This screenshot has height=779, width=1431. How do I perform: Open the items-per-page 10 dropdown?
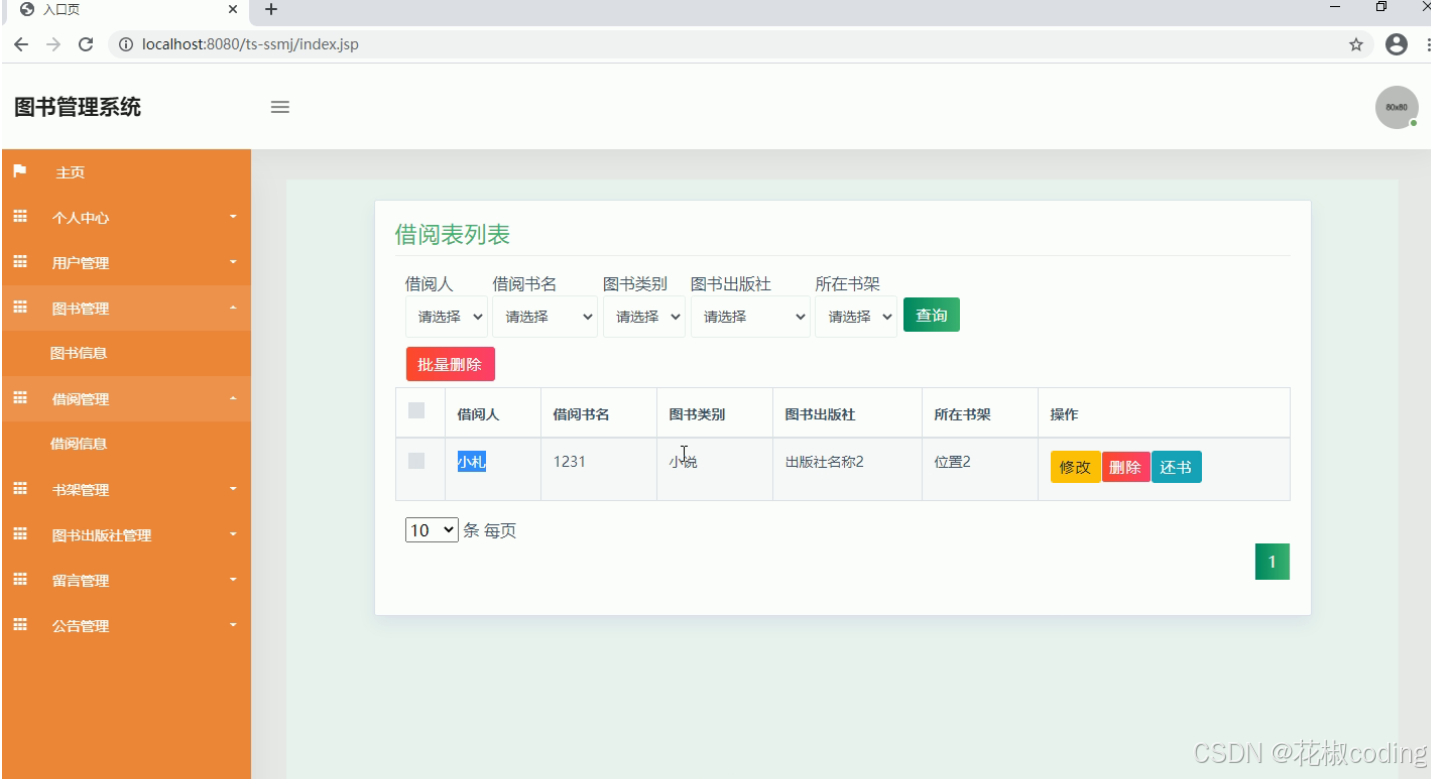coord(430,530)
